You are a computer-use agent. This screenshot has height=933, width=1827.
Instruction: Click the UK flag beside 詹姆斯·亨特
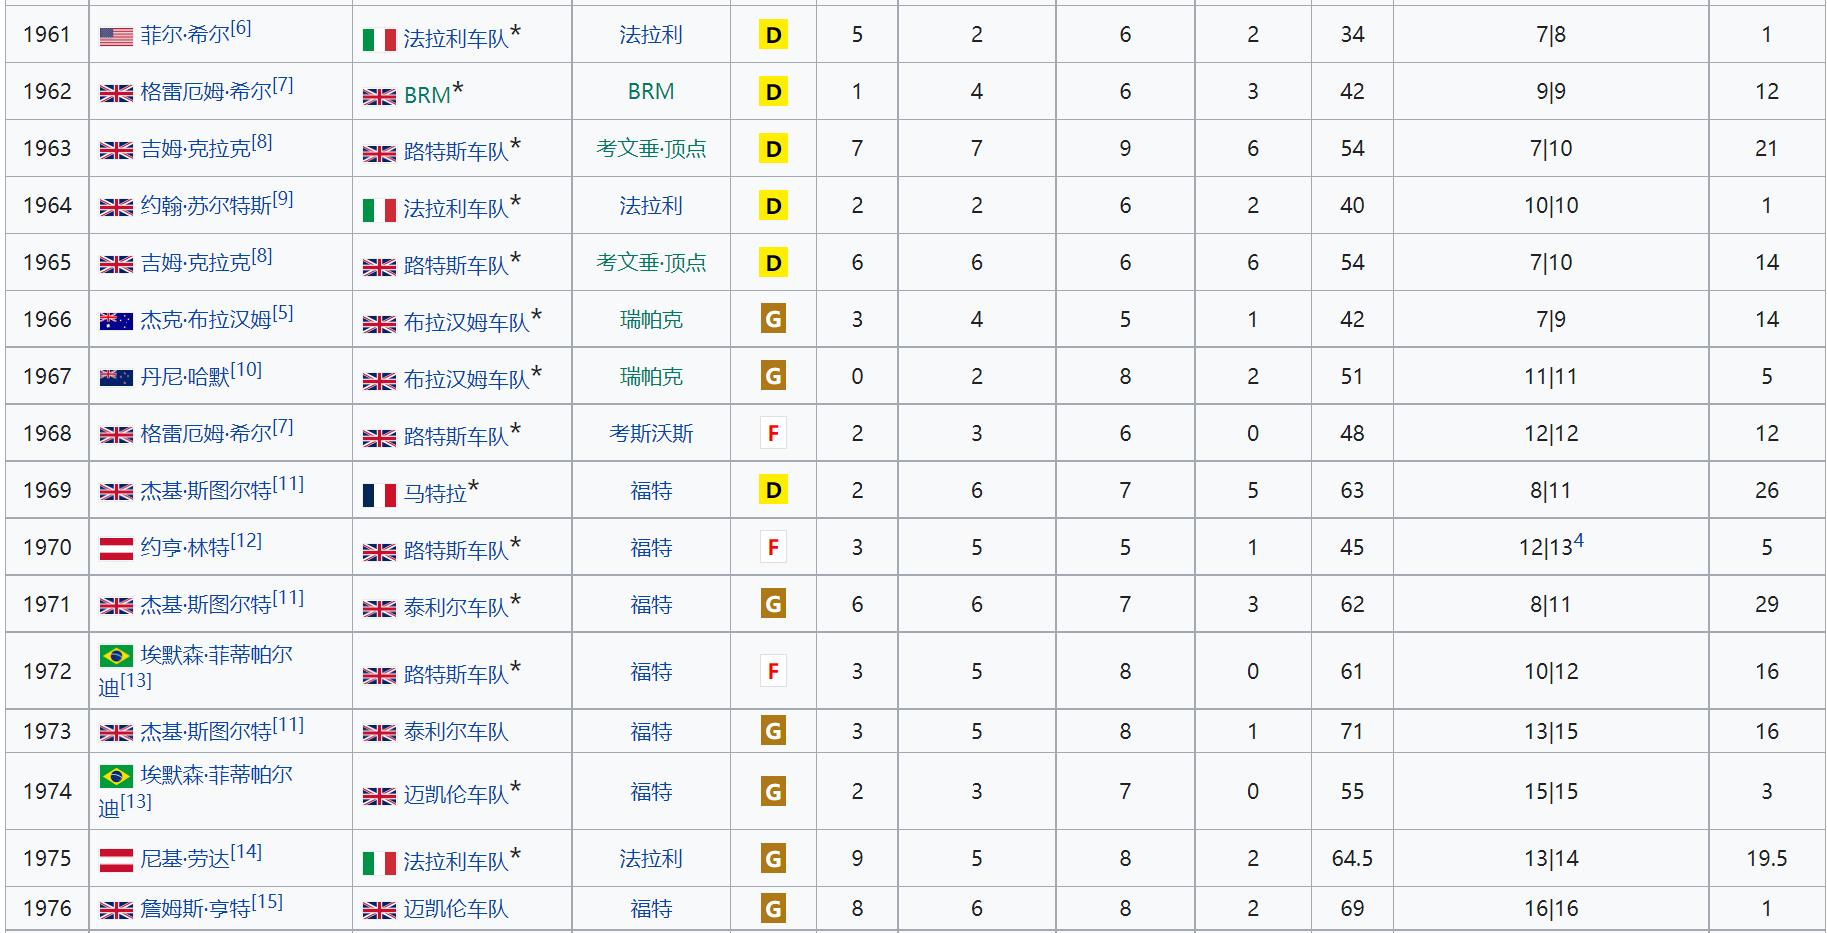coord(116,910)
